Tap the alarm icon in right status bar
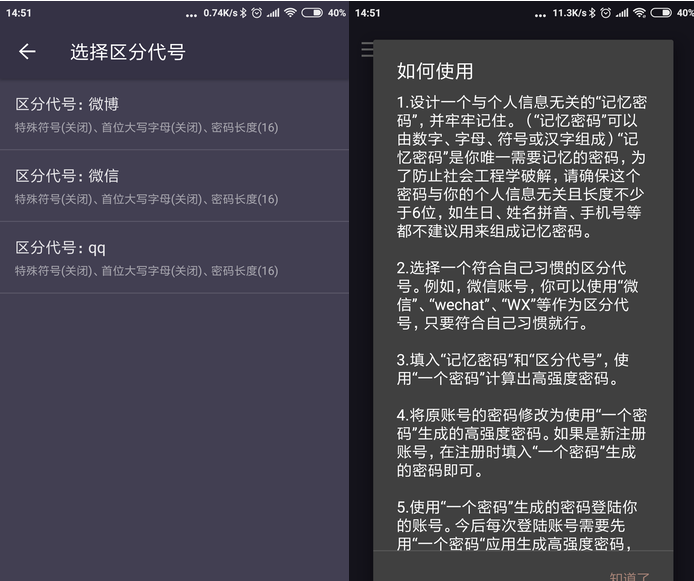Viewport: 694px width, 581px height. (606, 13)
